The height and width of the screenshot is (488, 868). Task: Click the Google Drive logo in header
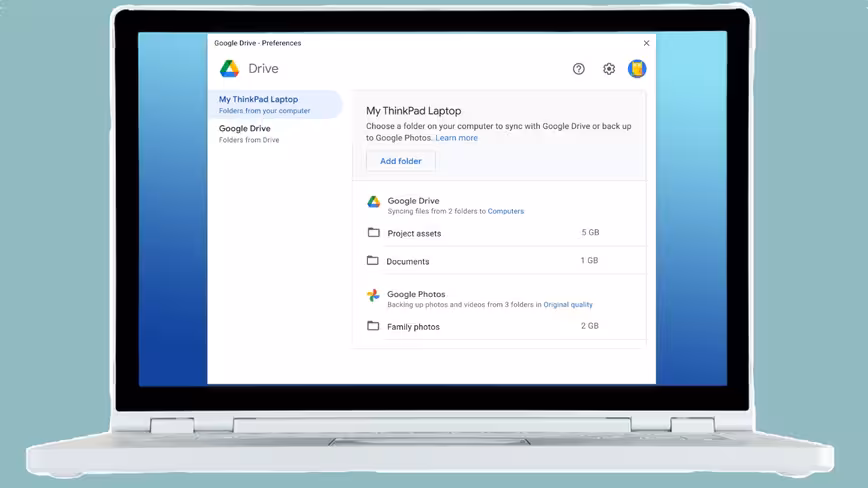click(229, 69)
